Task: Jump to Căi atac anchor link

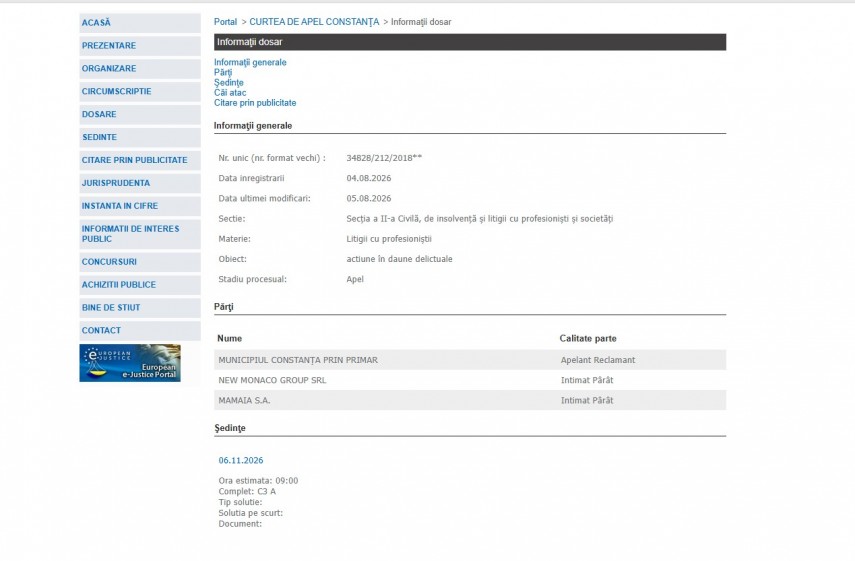Action: pyautogui.click(x=230, y=93)
